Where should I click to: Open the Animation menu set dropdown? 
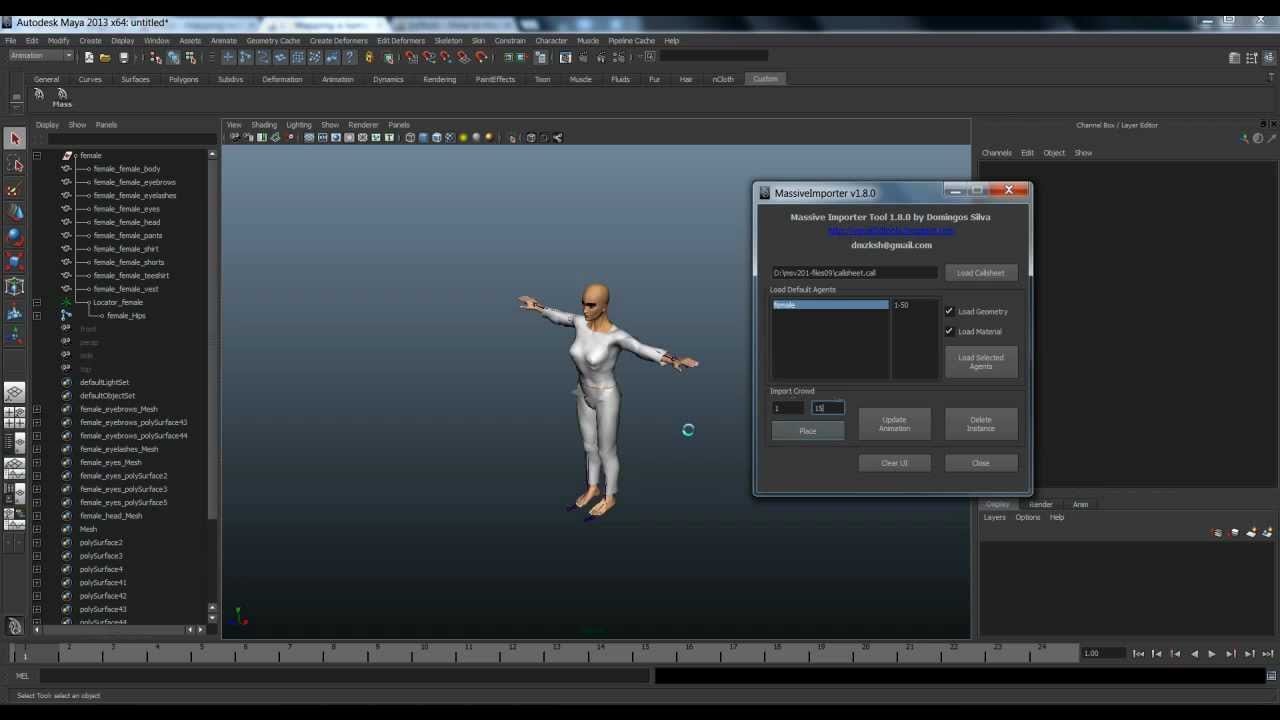(x=40, y=56)
